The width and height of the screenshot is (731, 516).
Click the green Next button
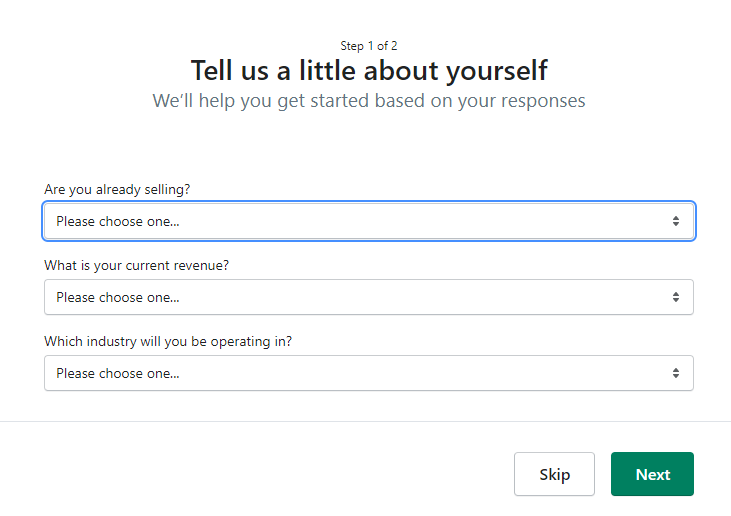click(652, 474)
